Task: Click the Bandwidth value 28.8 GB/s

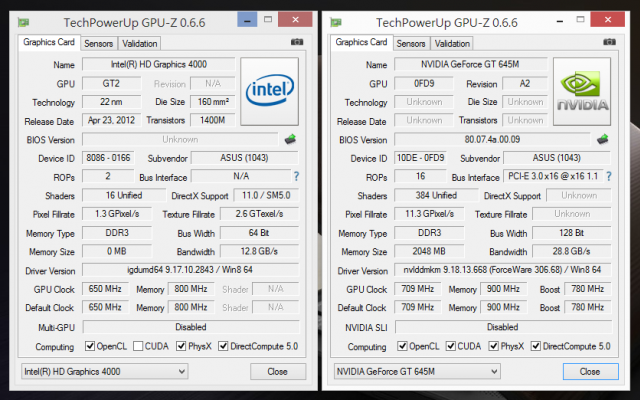Action: point(572,251)
